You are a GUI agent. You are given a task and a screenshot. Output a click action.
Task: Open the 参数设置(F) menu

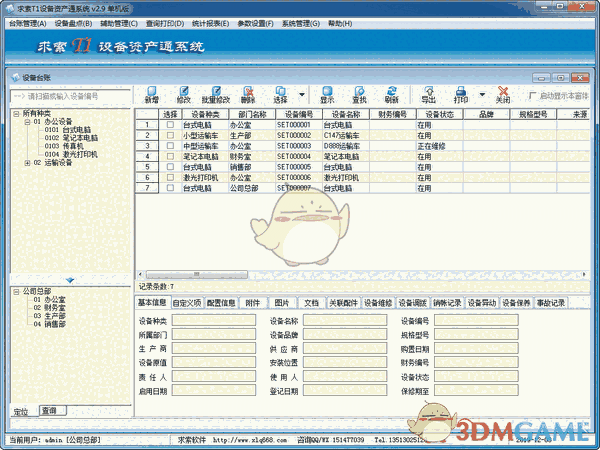256,24
